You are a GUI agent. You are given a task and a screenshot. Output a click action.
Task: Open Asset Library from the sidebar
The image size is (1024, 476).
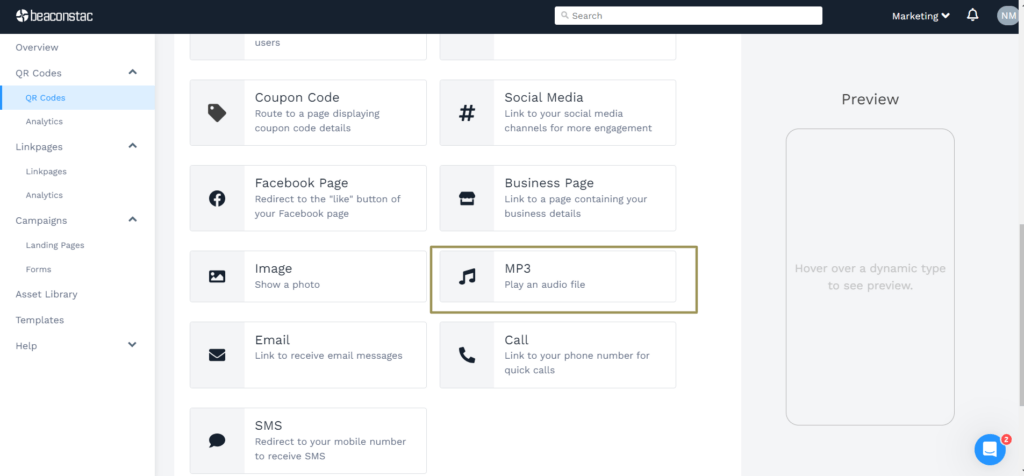pos(46,294)
